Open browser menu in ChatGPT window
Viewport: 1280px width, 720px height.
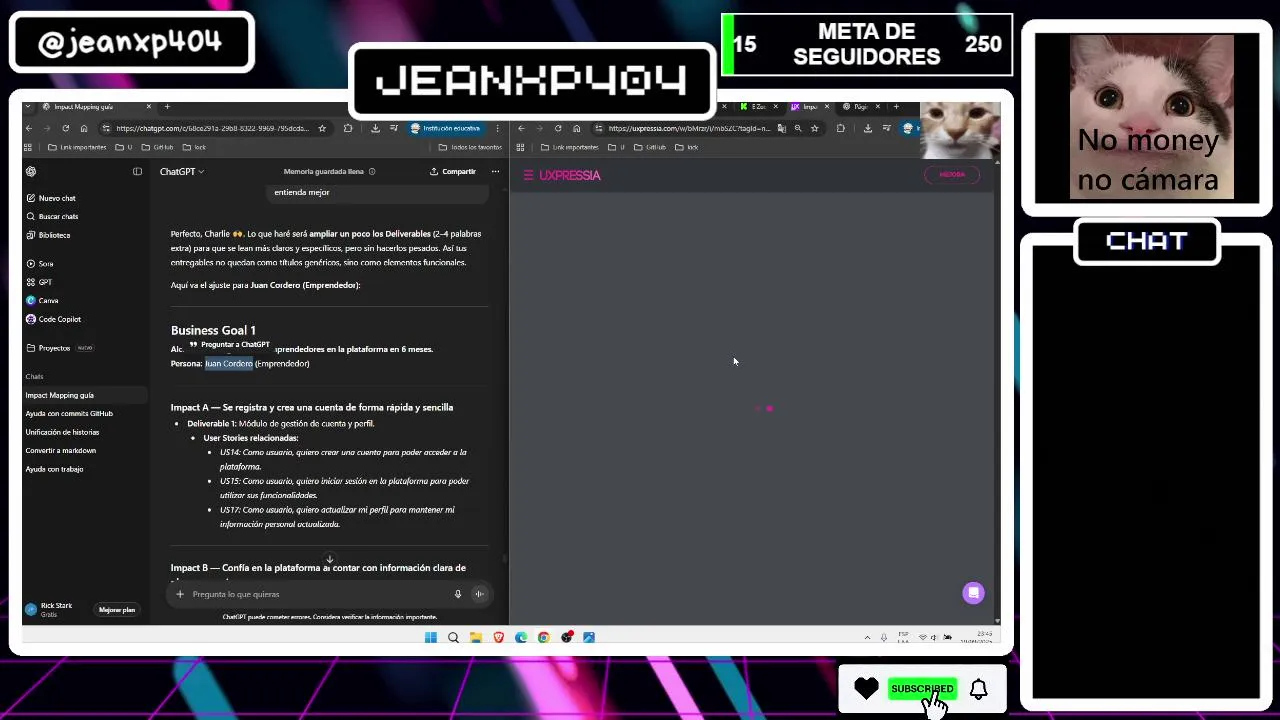click(x=497, y=128)
